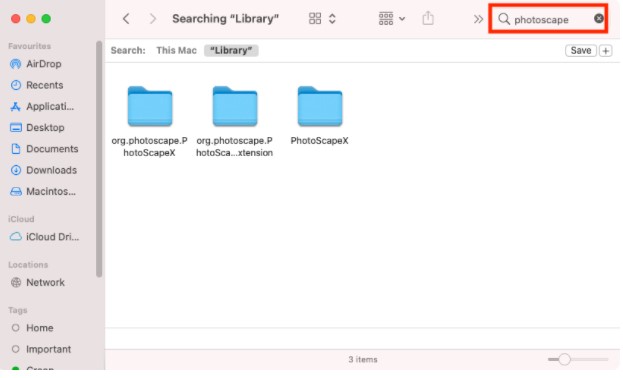This screenshot has height=378, width=623.
Task: Open Network in the sidebar
Action: coord(45,283)
